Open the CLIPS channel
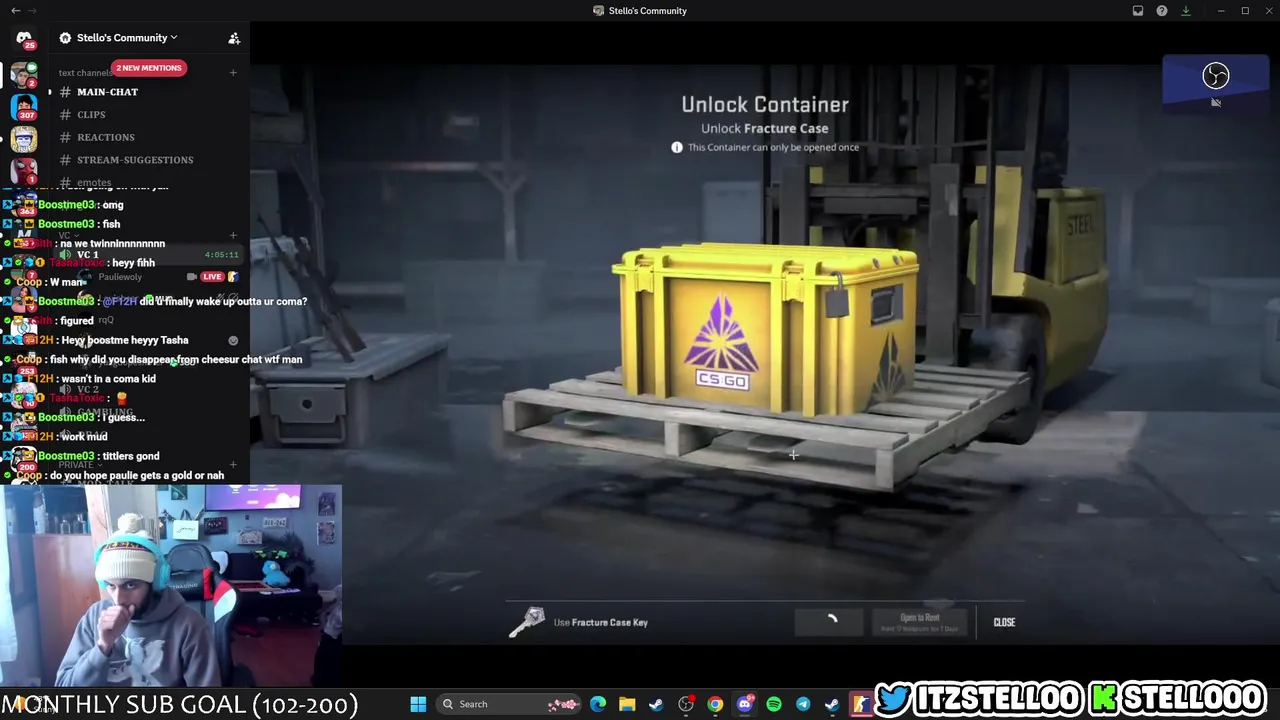 click(91, 114)
